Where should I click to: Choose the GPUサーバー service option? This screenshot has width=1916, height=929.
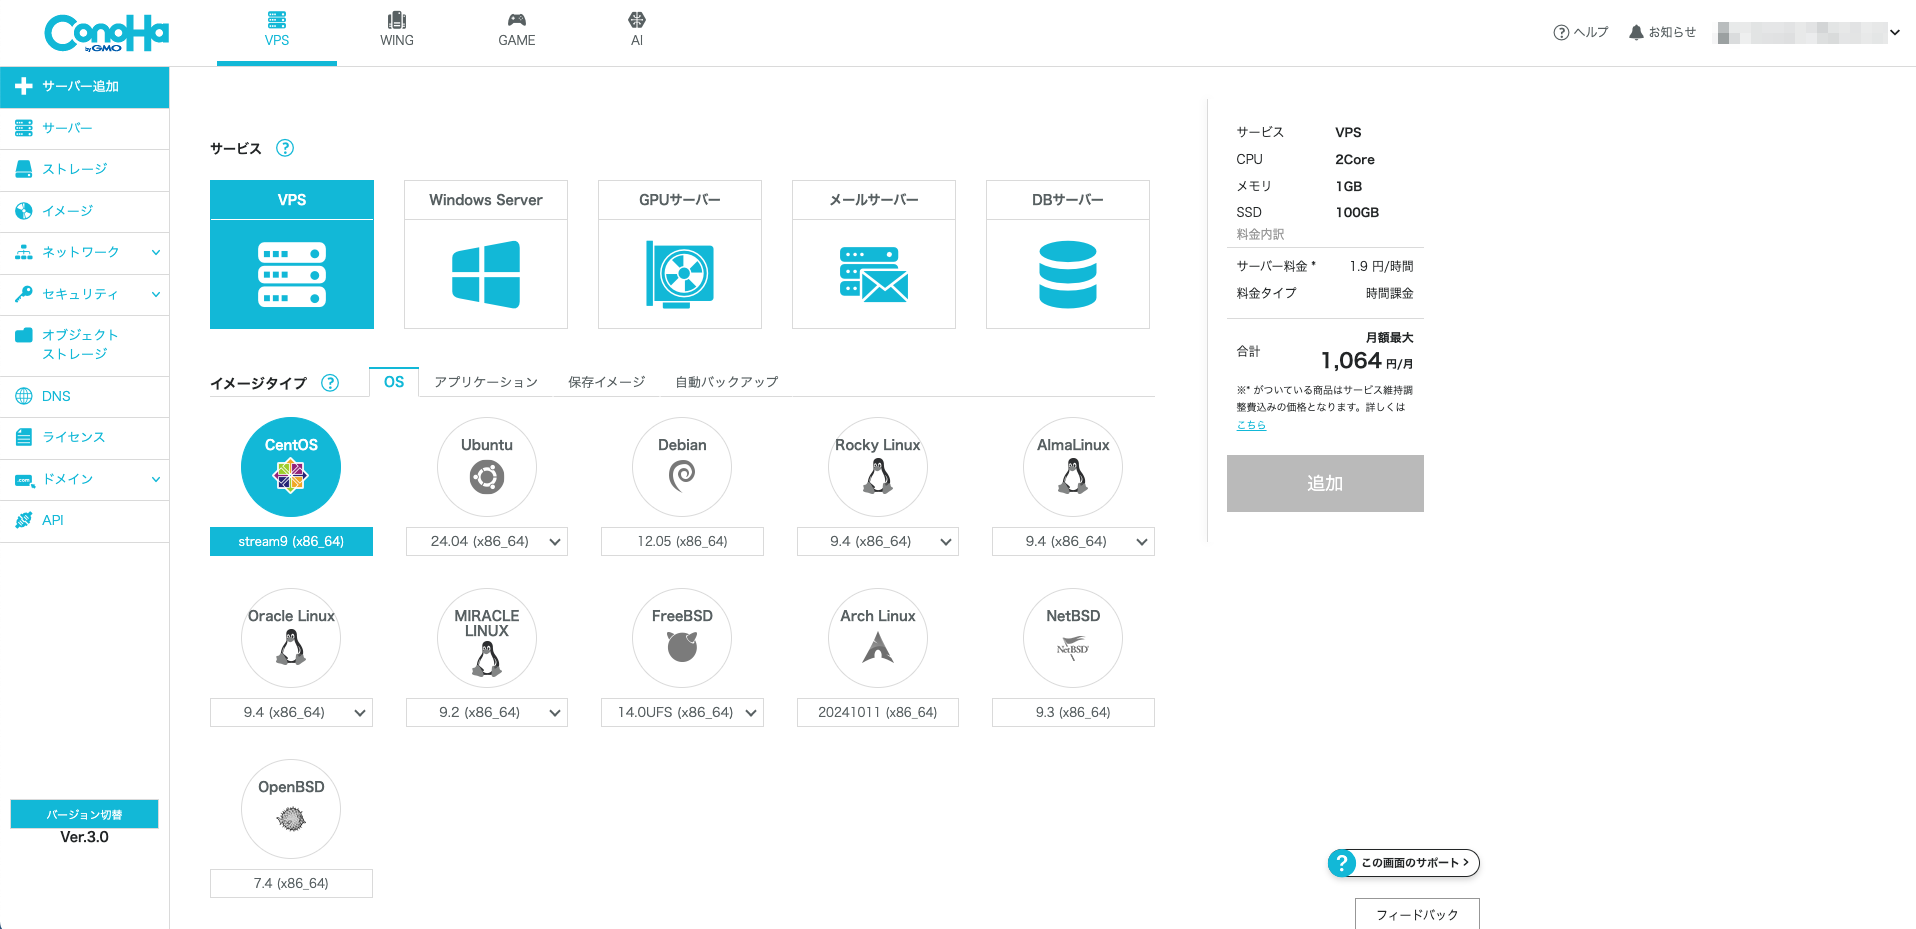[x=679, y=254]
